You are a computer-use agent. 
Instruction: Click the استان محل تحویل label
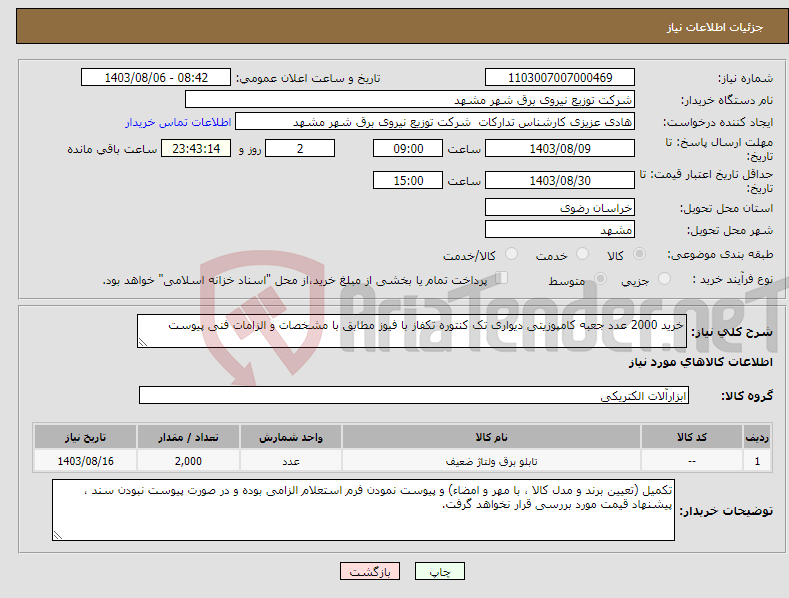(726, 208)
